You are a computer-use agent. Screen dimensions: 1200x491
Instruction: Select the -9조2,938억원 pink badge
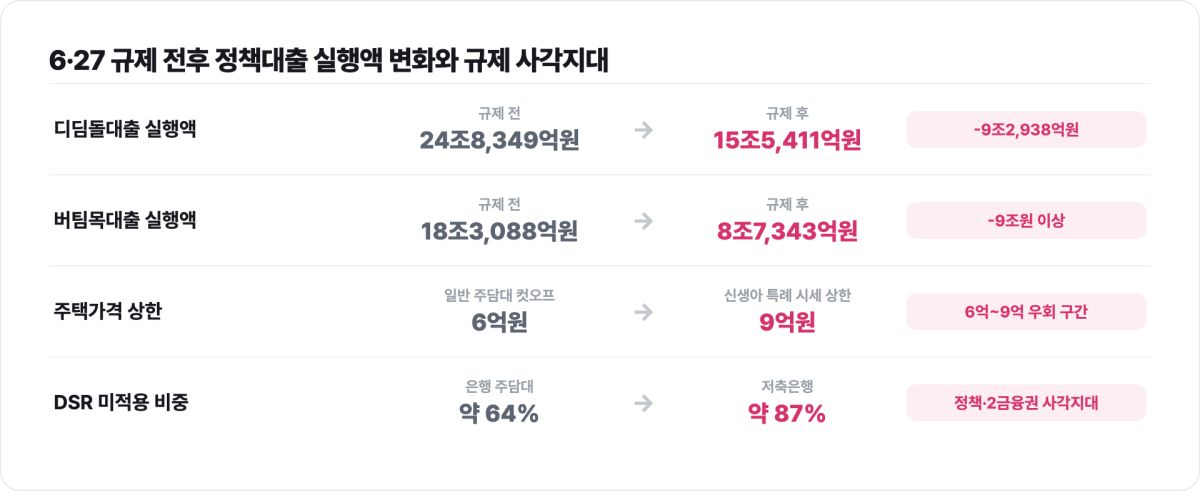click(x=1026, y=130)
